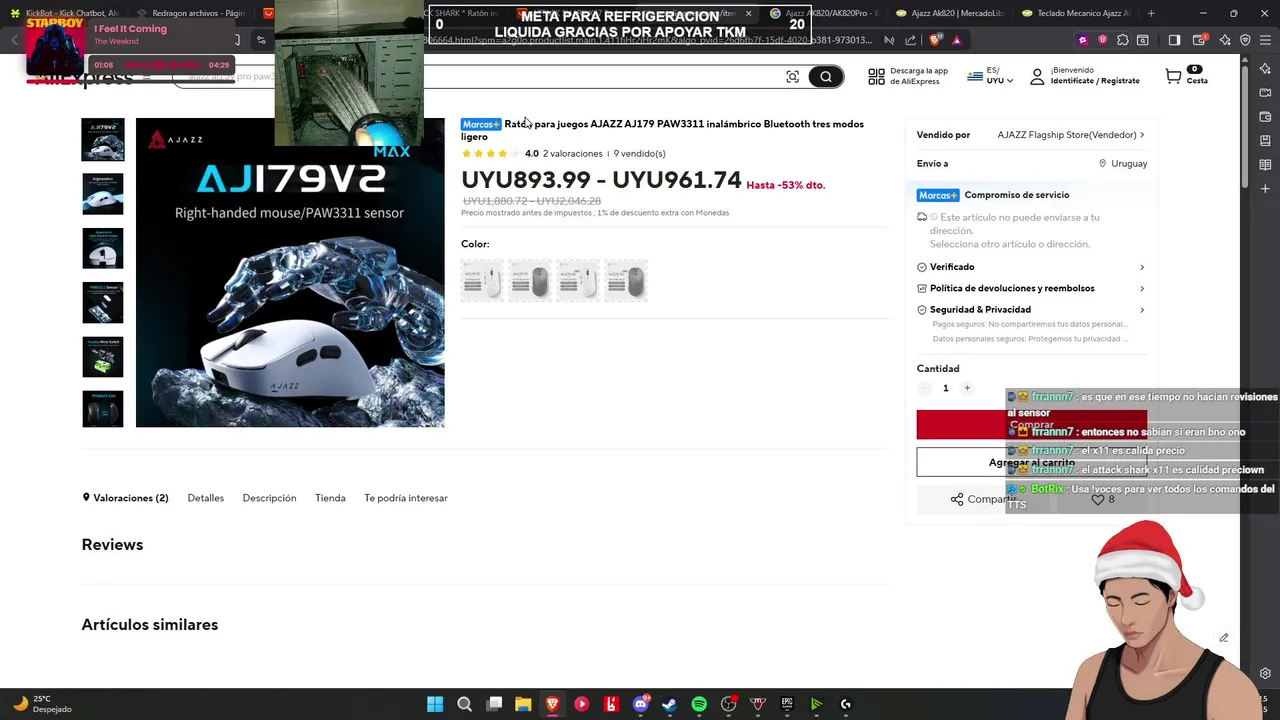
Task: Switch to Valoraciones (2) tab
Action: pyautogui.click(x=125, y=498)
